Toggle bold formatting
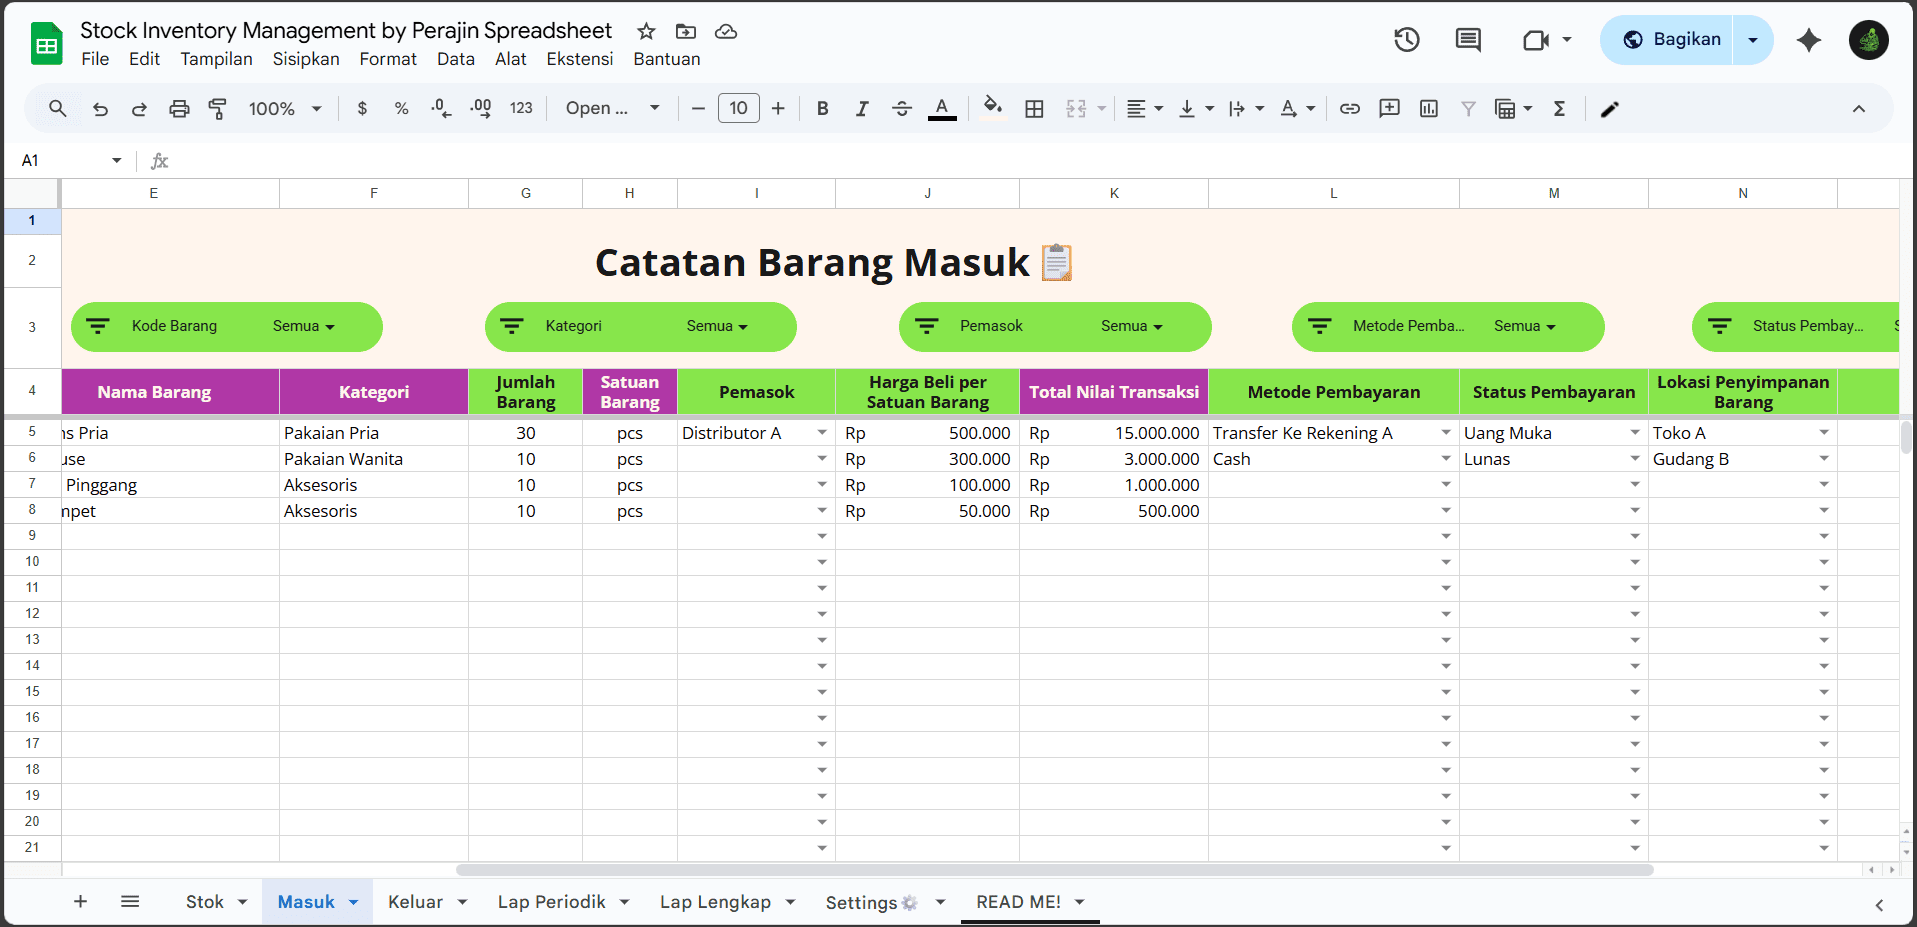1917x927 pixels. 822,108
